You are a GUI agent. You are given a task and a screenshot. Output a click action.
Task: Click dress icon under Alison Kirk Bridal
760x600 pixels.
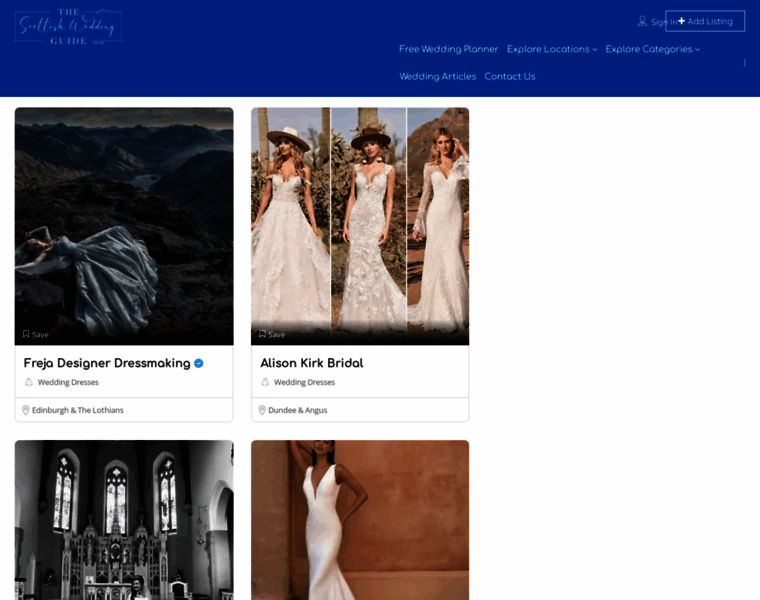pyautogui.click(x=265, y=382)
